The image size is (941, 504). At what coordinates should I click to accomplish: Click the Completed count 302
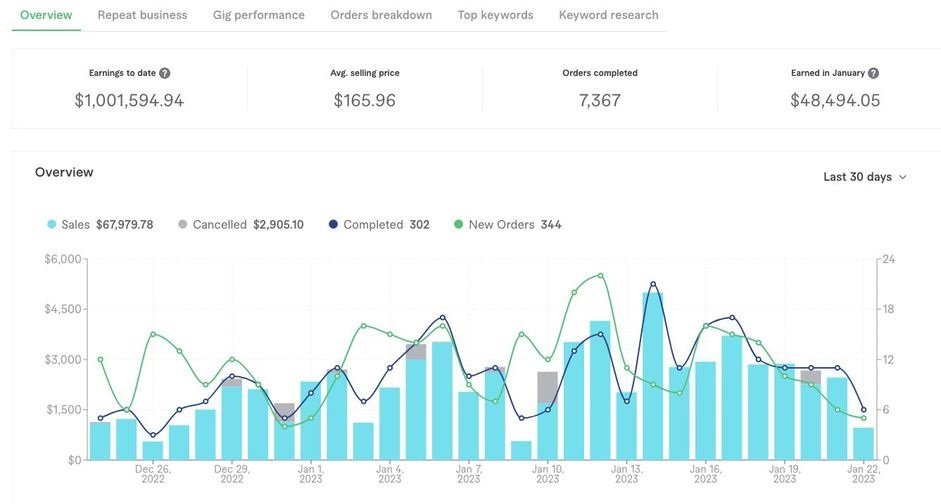[x=419, y=224]
